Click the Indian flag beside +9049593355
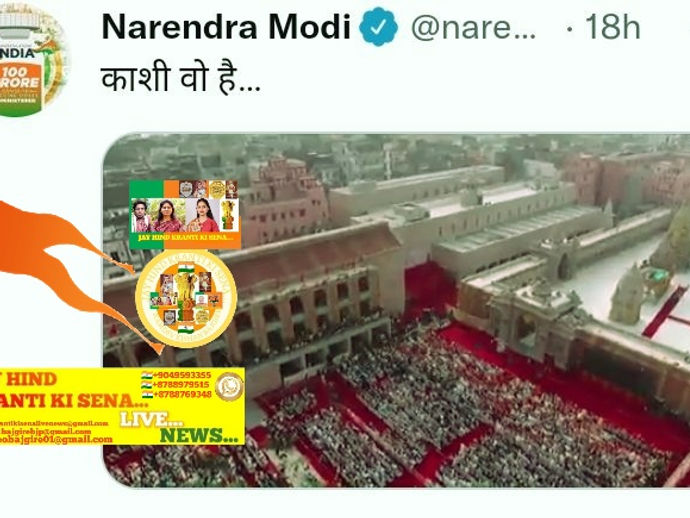 point(147,375)
